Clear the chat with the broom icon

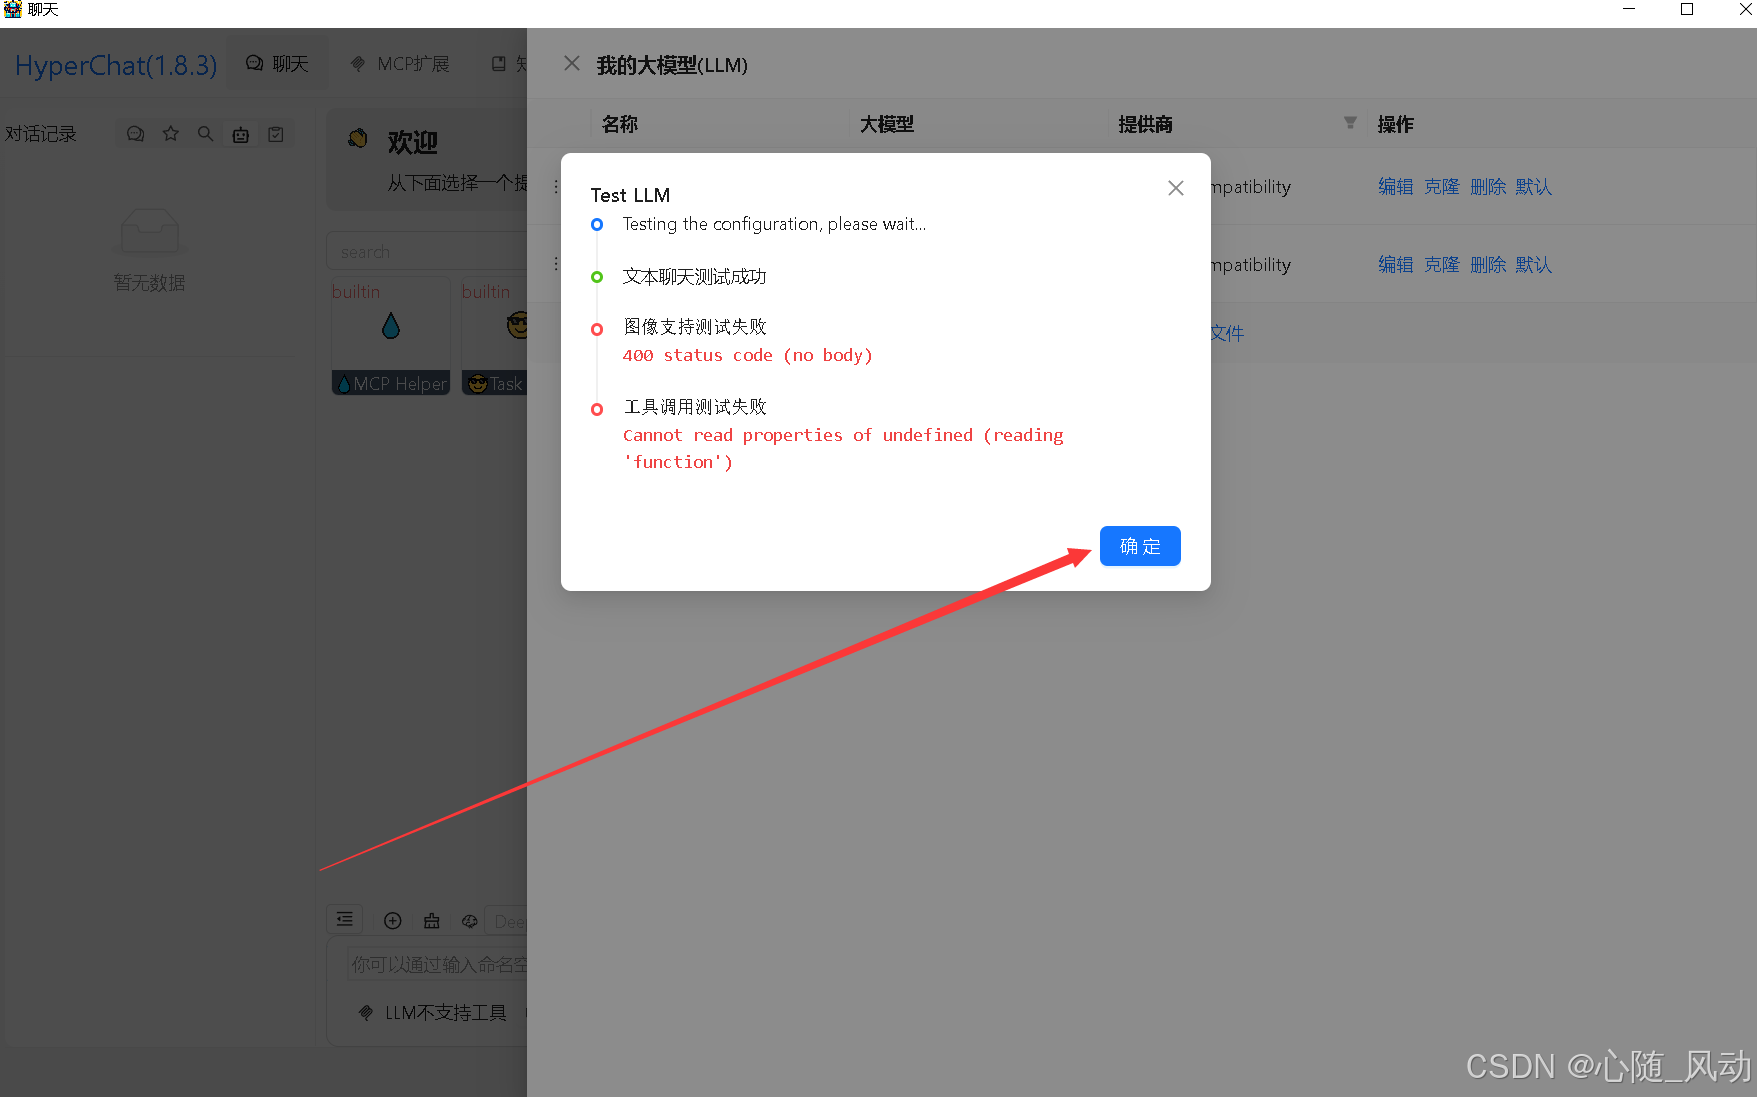[432, 921]
